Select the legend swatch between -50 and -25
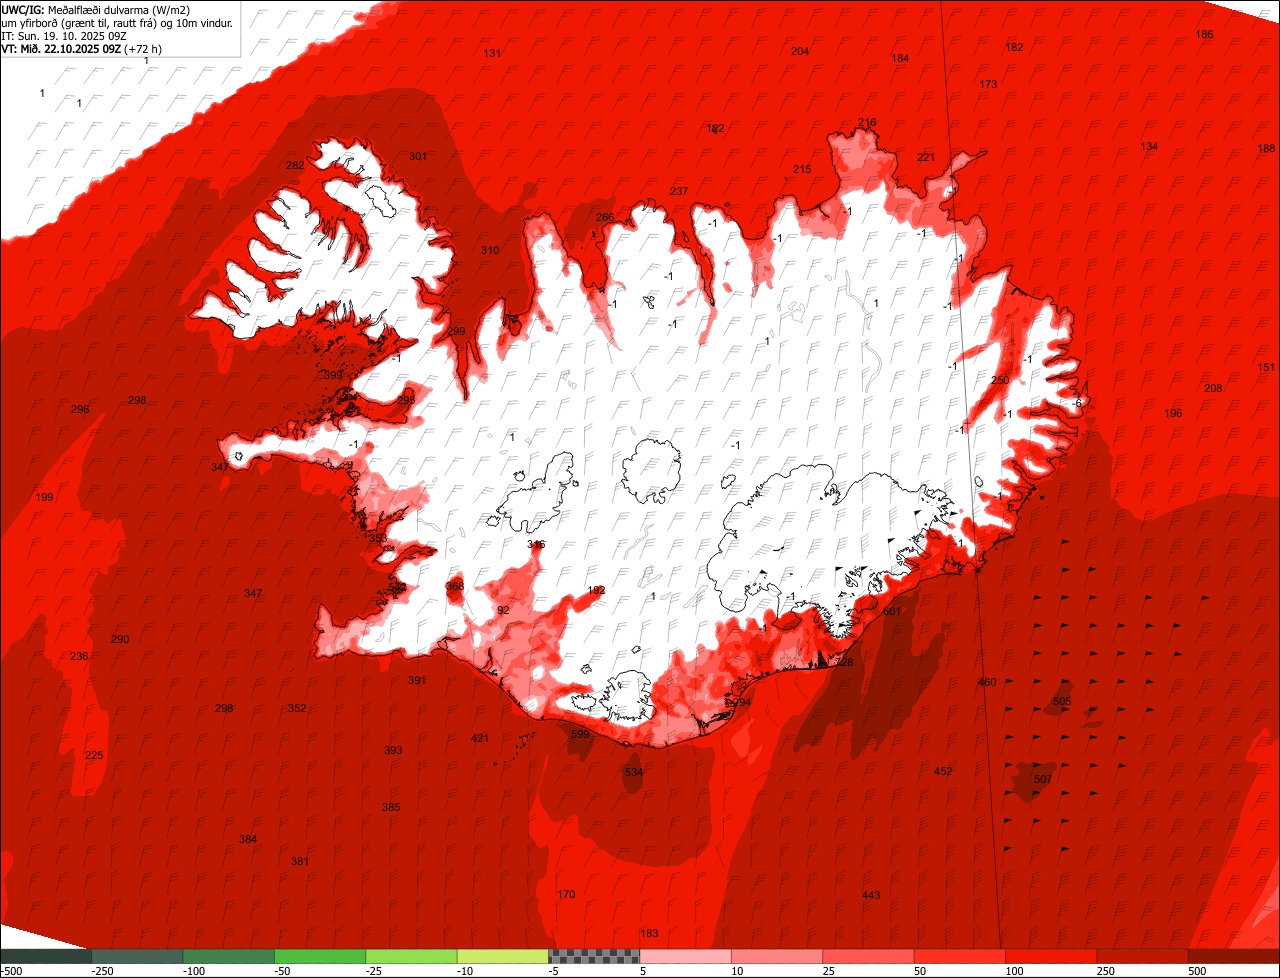This screenshot has width=1280, height=978. (x=320, y=956)
